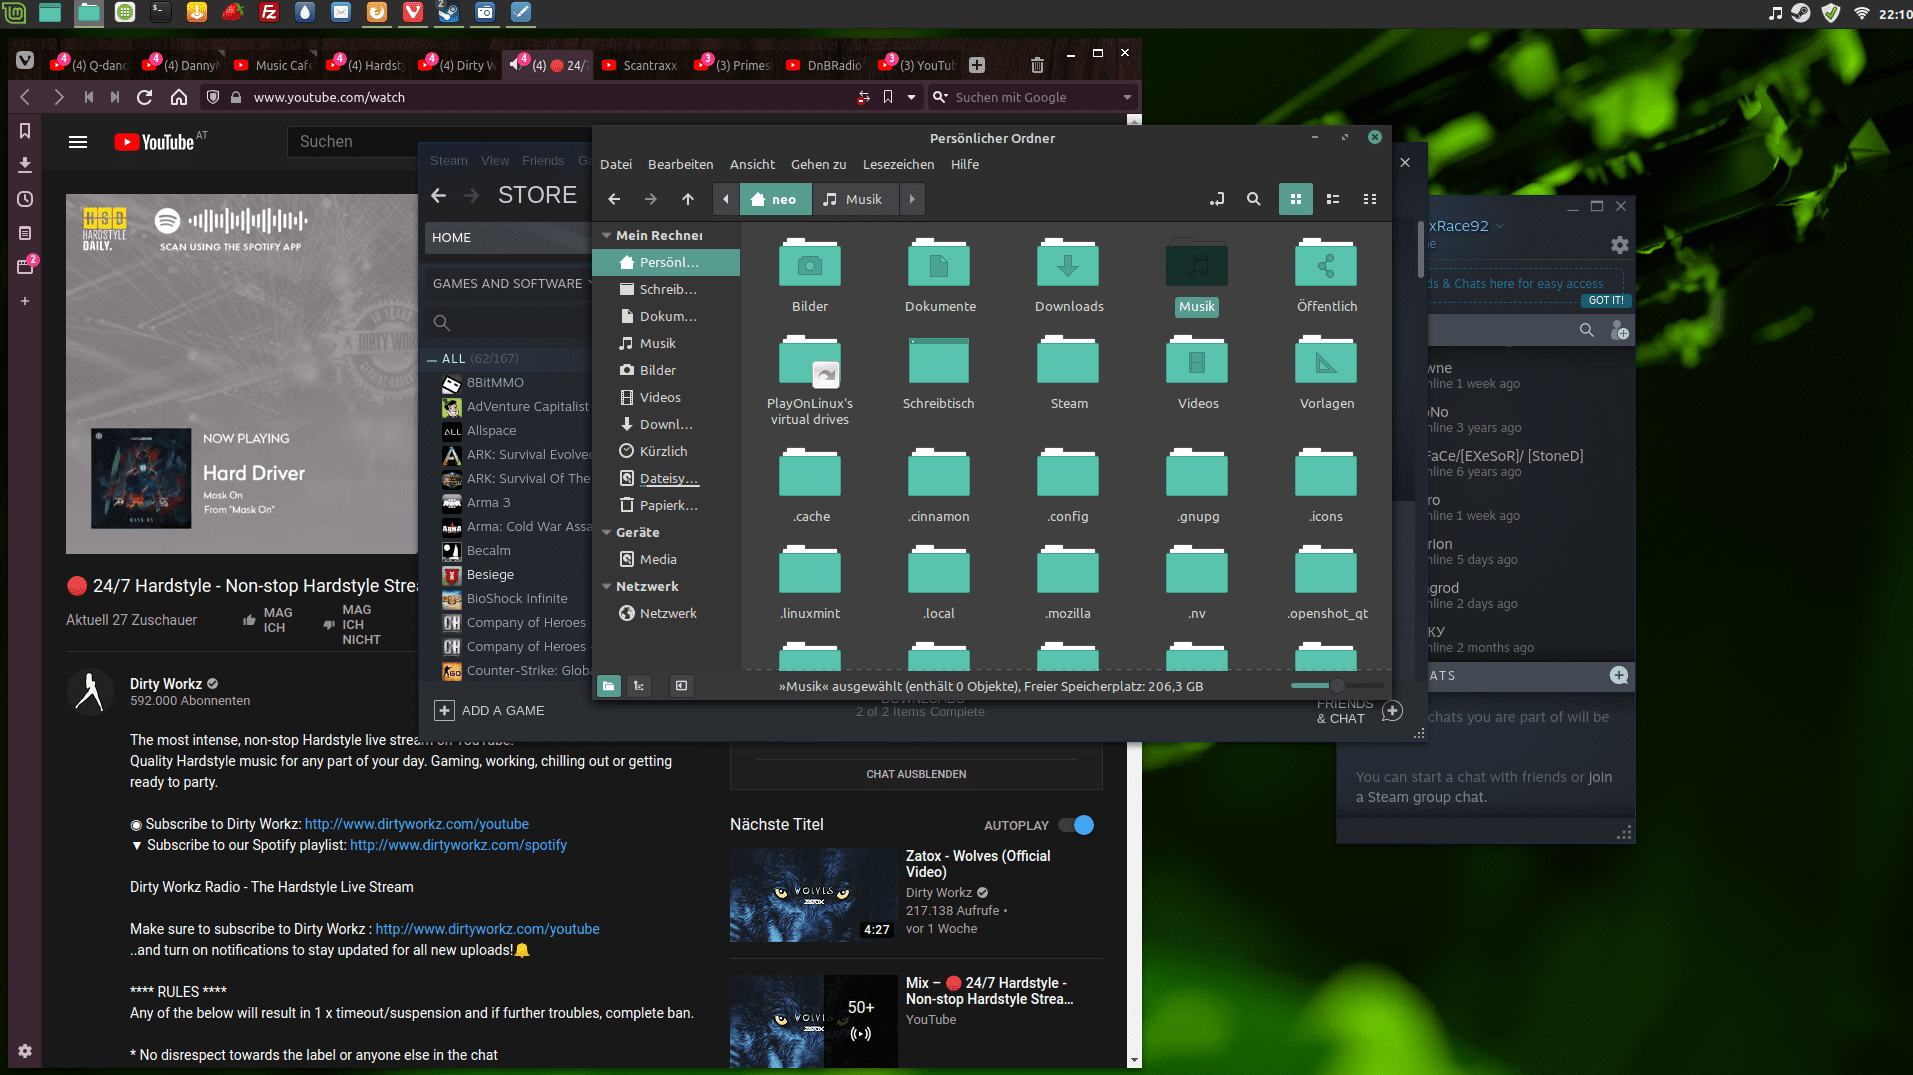
Task: Select Arma 3 in Steam library
Action: (x=488, y=503)
